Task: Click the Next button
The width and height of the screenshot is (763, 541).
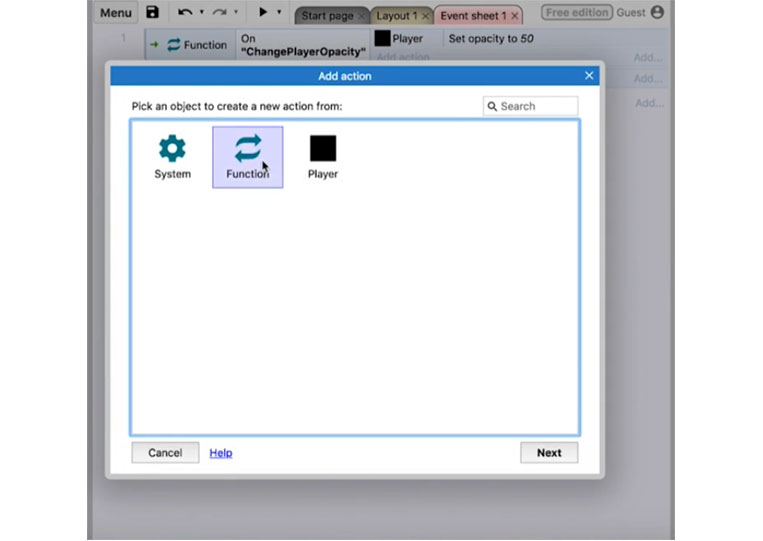Action: click(x=549, y=452)
